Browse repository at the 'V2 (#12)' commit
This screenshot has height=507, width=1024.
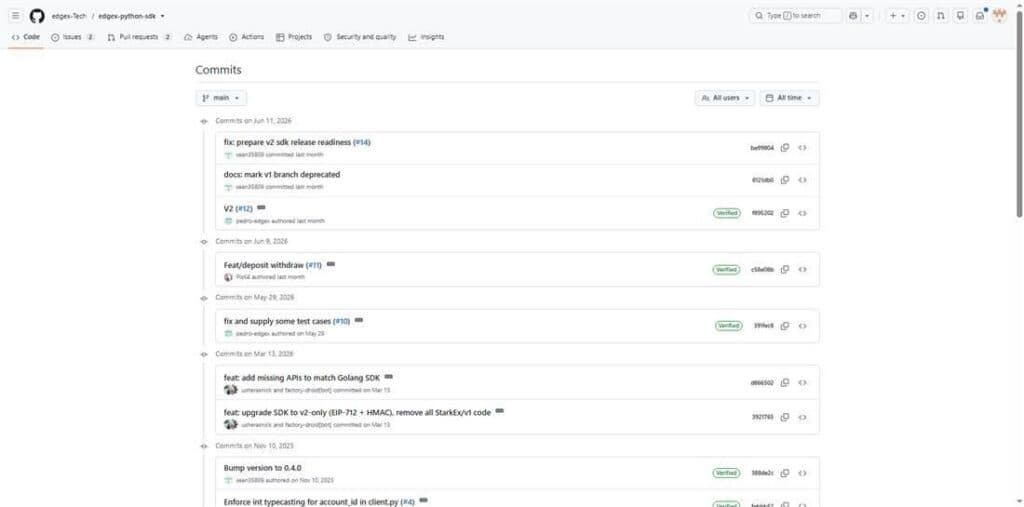803,213
